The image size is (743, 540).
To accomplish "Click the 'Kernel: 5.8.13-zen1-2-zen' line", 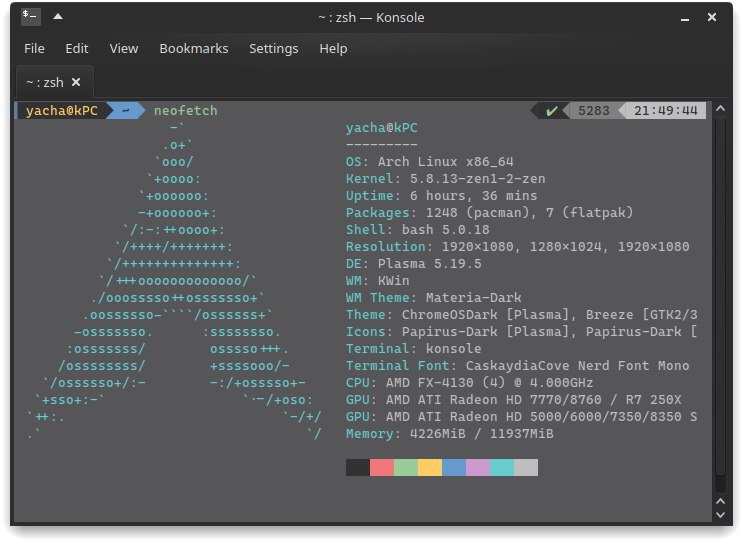I will [445, 179].
